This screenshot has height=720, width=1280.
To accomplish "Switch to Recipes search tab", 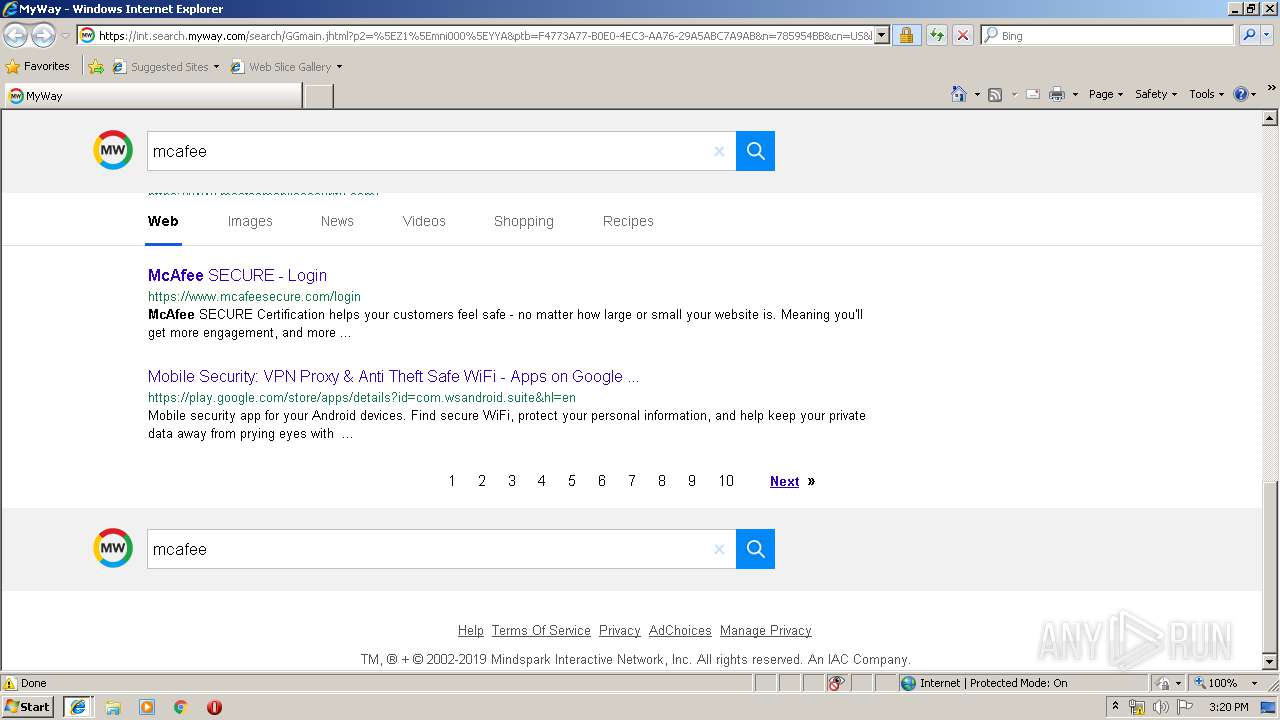I will (628, 221).
